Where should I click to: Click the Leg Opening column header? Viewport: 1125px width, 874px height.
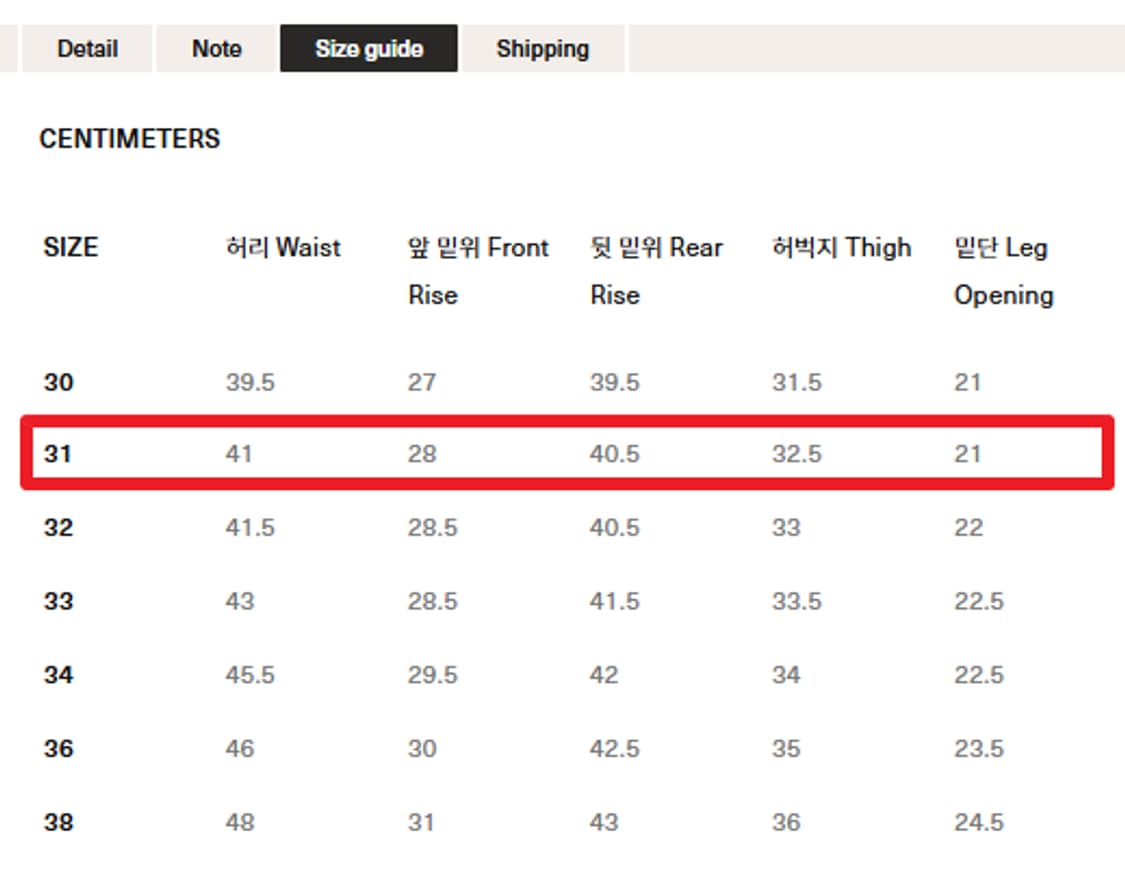pos(1004,271)
